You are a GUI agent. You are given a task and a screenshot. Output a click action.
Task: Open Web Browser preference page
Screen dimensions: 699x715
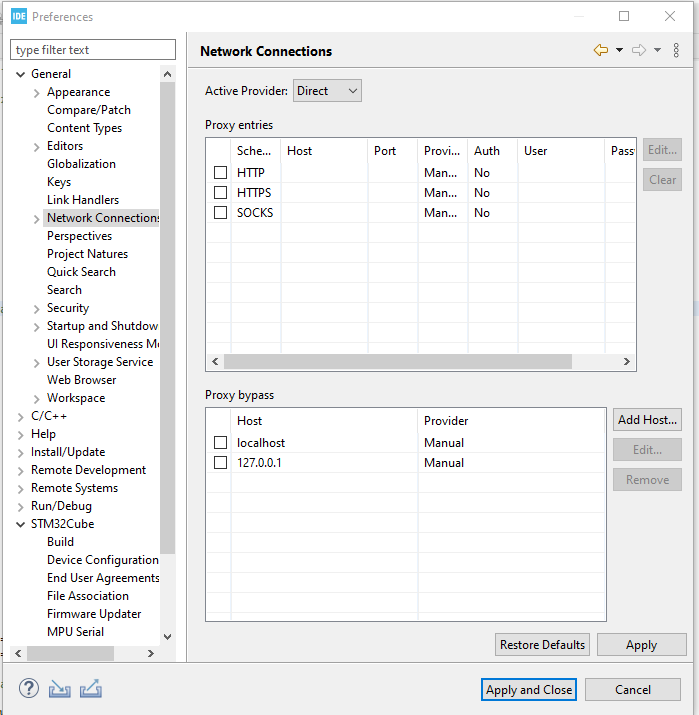click(x=82, y=380)
